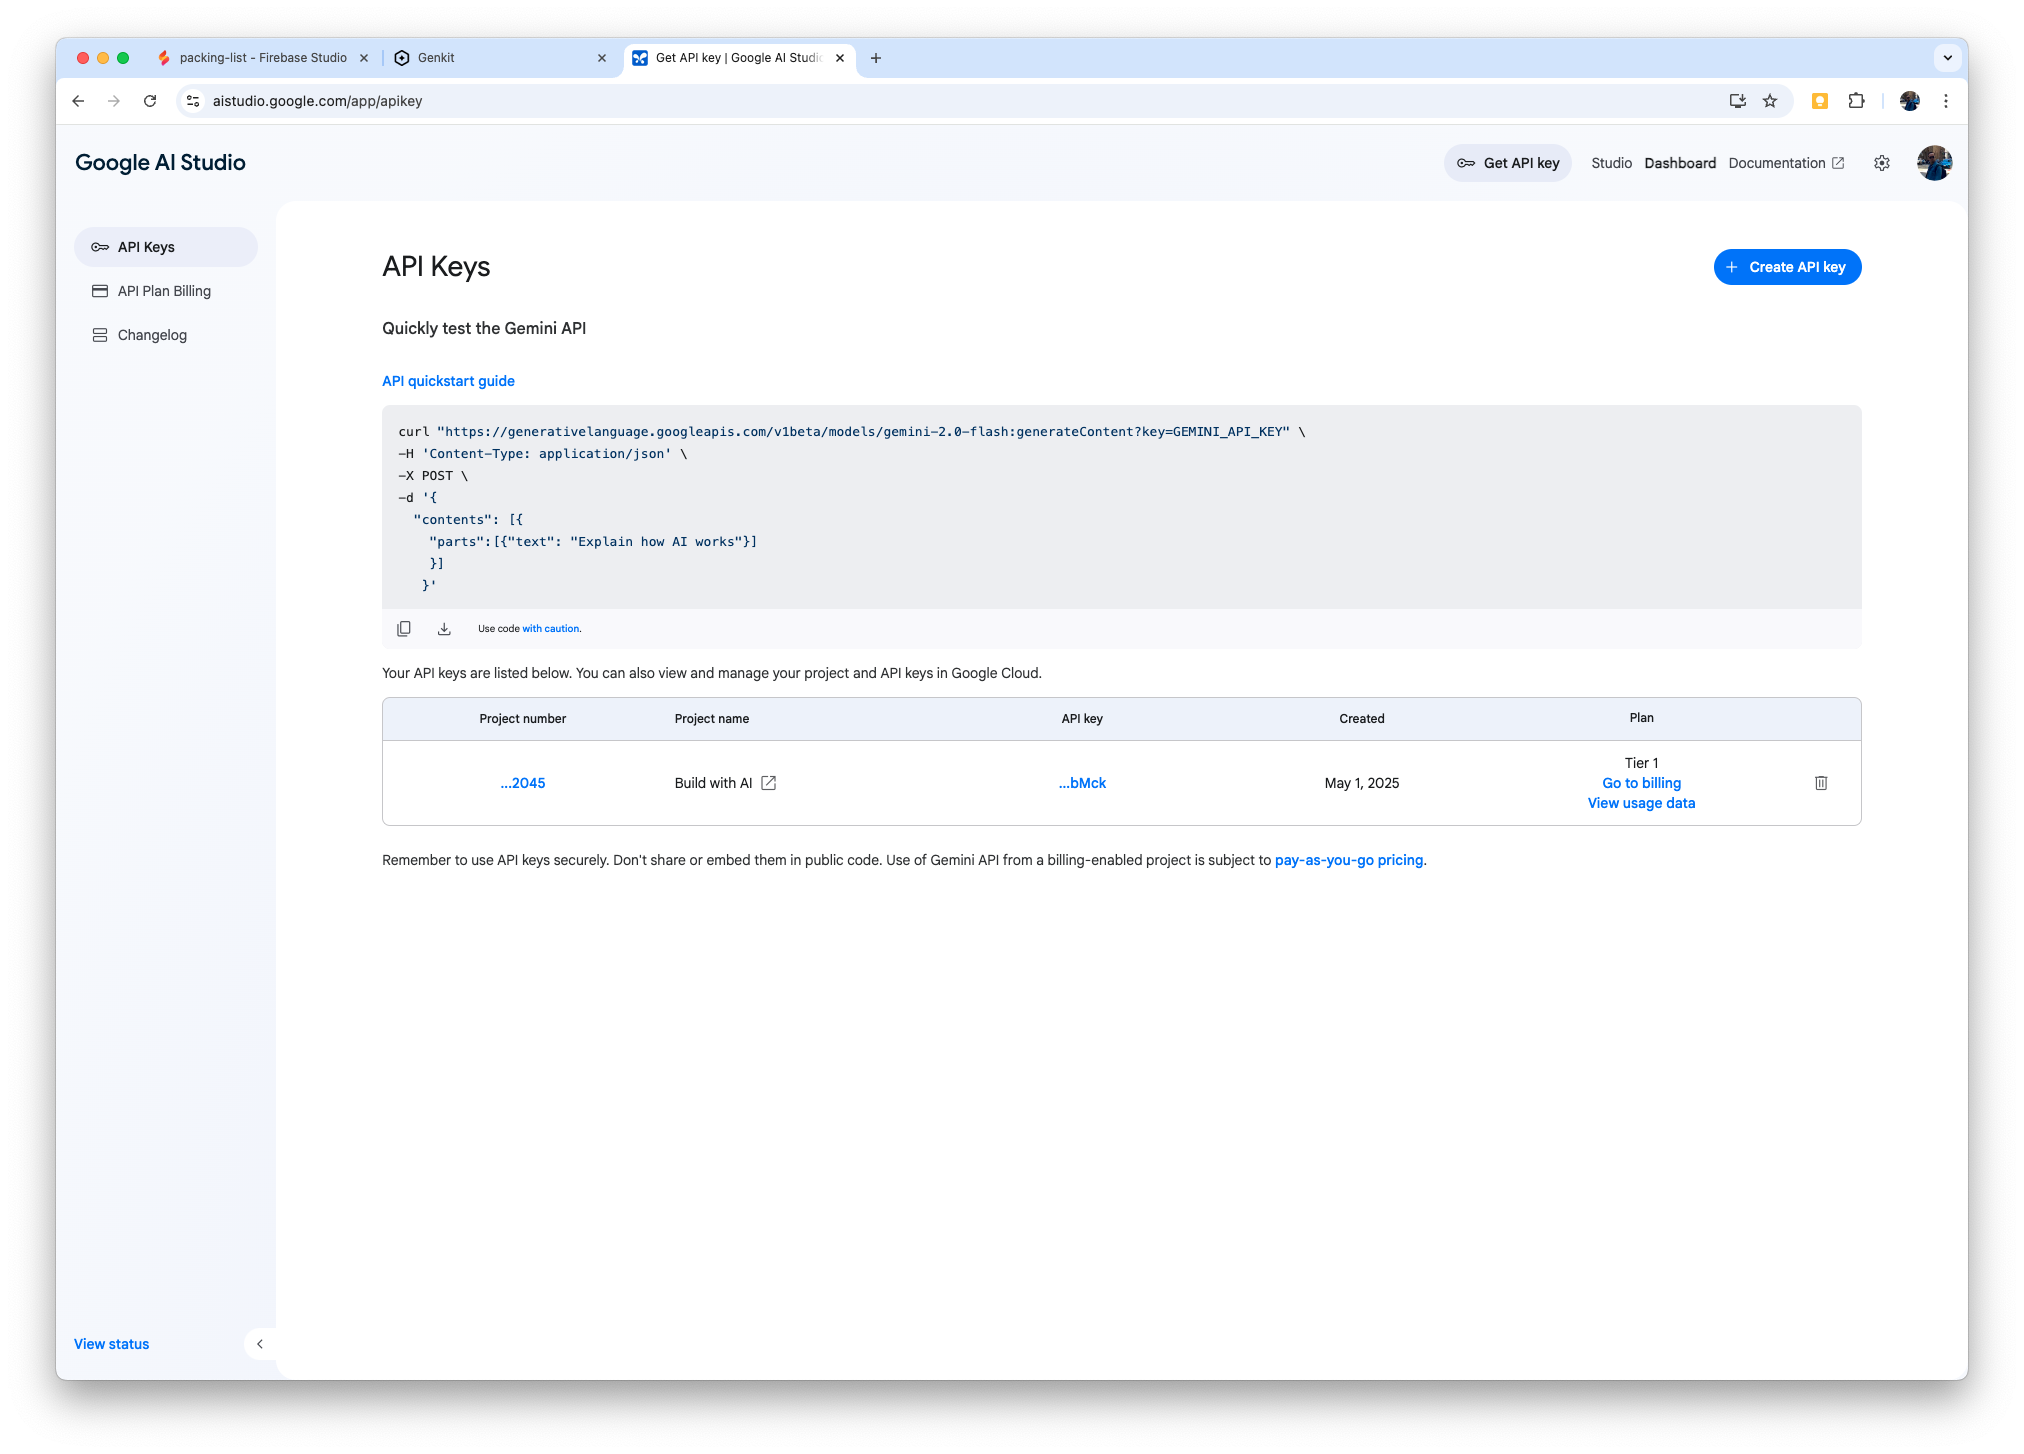This screenshot has height=1454, width=2024.
Task: Open Changelog in the sidebar
Action: click(166, 335)
